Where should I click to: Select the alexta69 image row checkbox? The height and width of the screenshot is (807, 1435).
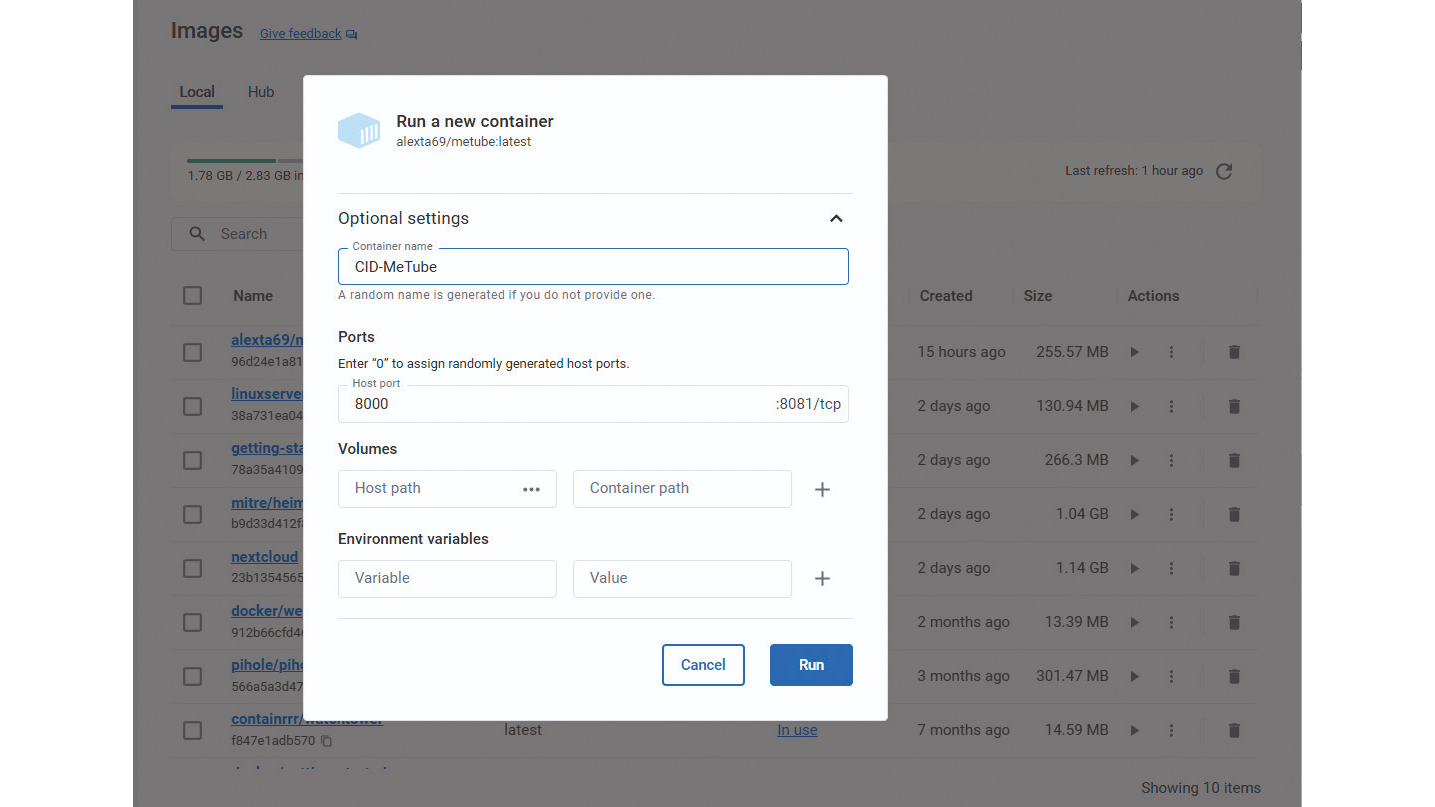[x=193, y=352]
